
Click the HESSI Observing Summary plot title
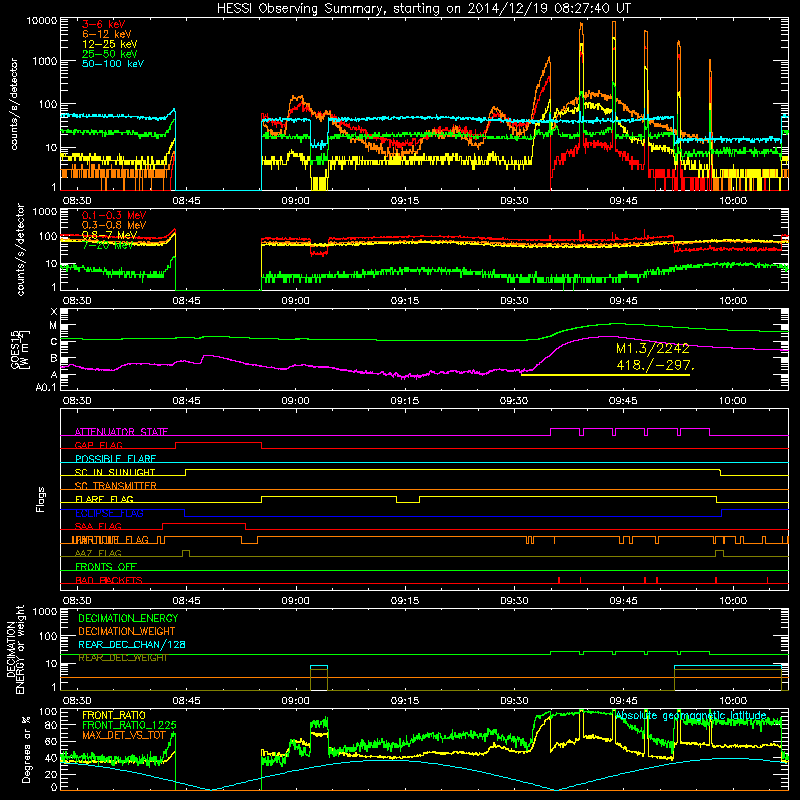[423, 8]
